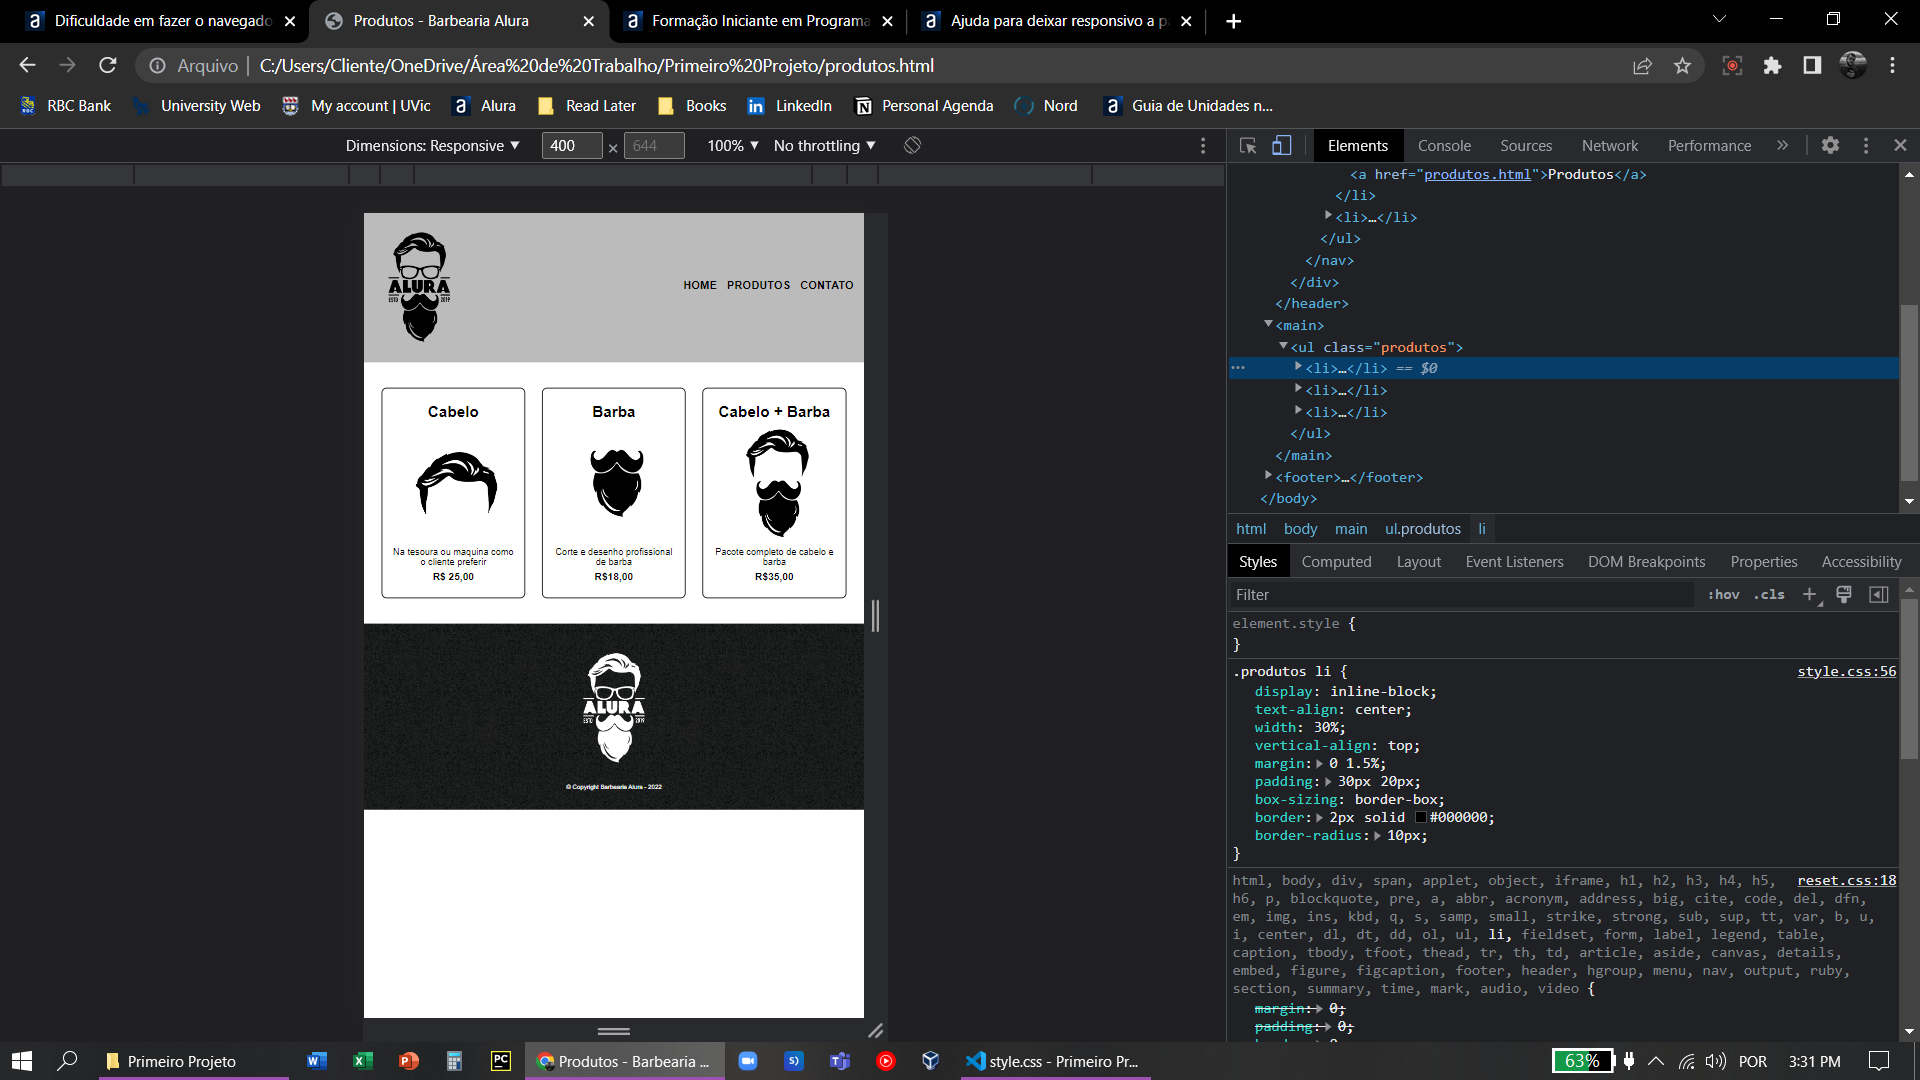
Task: Switch to the Console tab in DevTools
Action: [1445, 145]
